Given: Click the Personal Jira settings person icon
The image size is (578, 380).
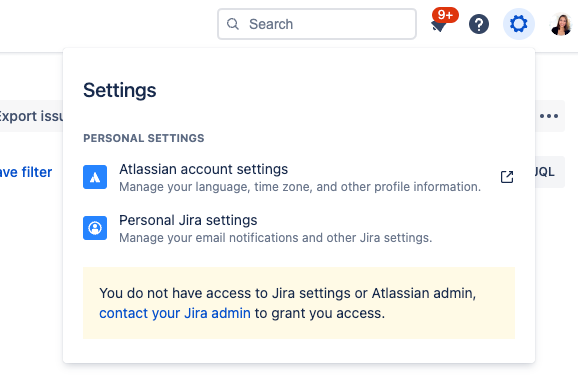Looking at the screenshot, I should (95, 228).
